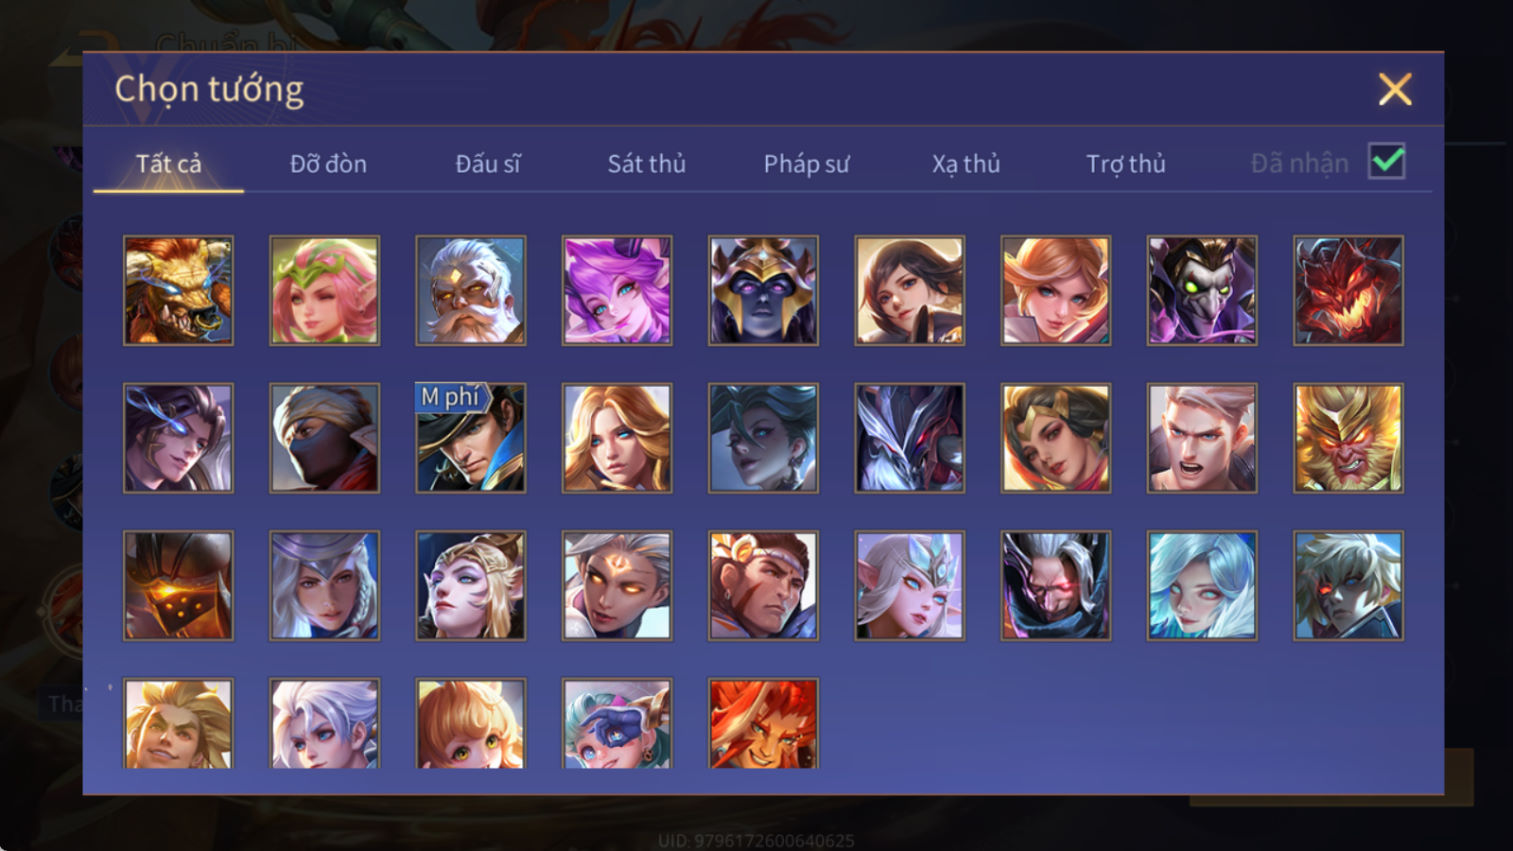Viewport: 1513px width, 851px height.
Task: Select the red demon hero portrait
Action: tap(1348, 291)
